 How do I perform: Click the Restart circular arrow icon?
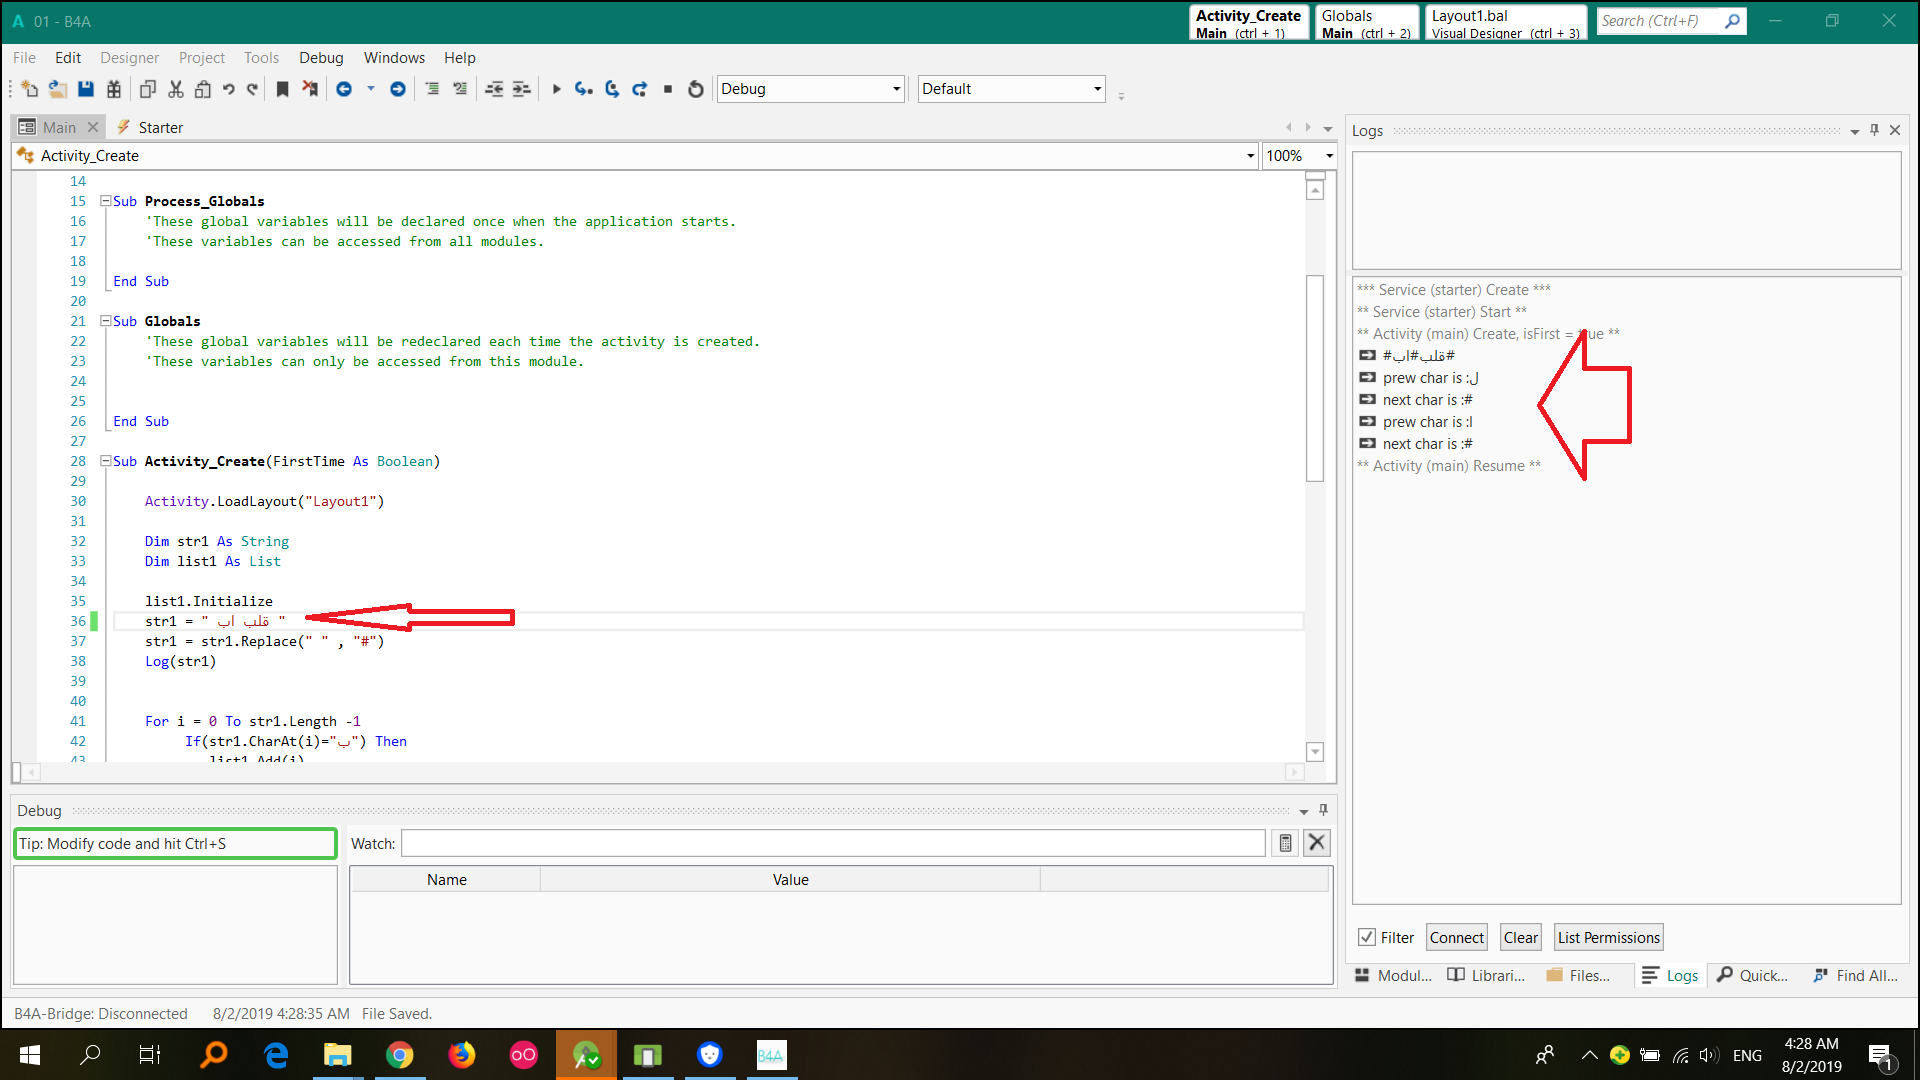[696, 89]
